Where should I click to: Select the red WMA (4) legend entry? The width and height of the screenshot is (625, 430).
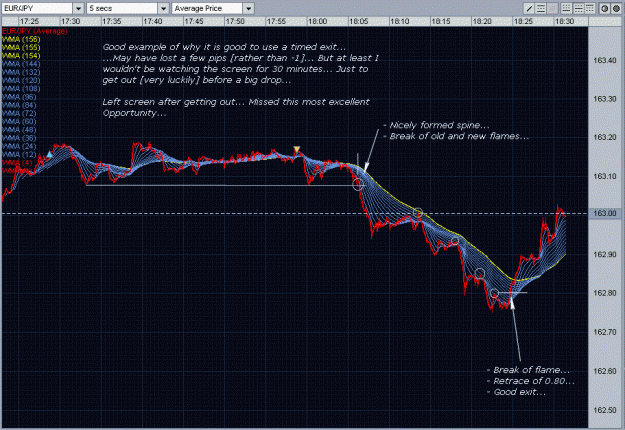[x=17, y=163]
